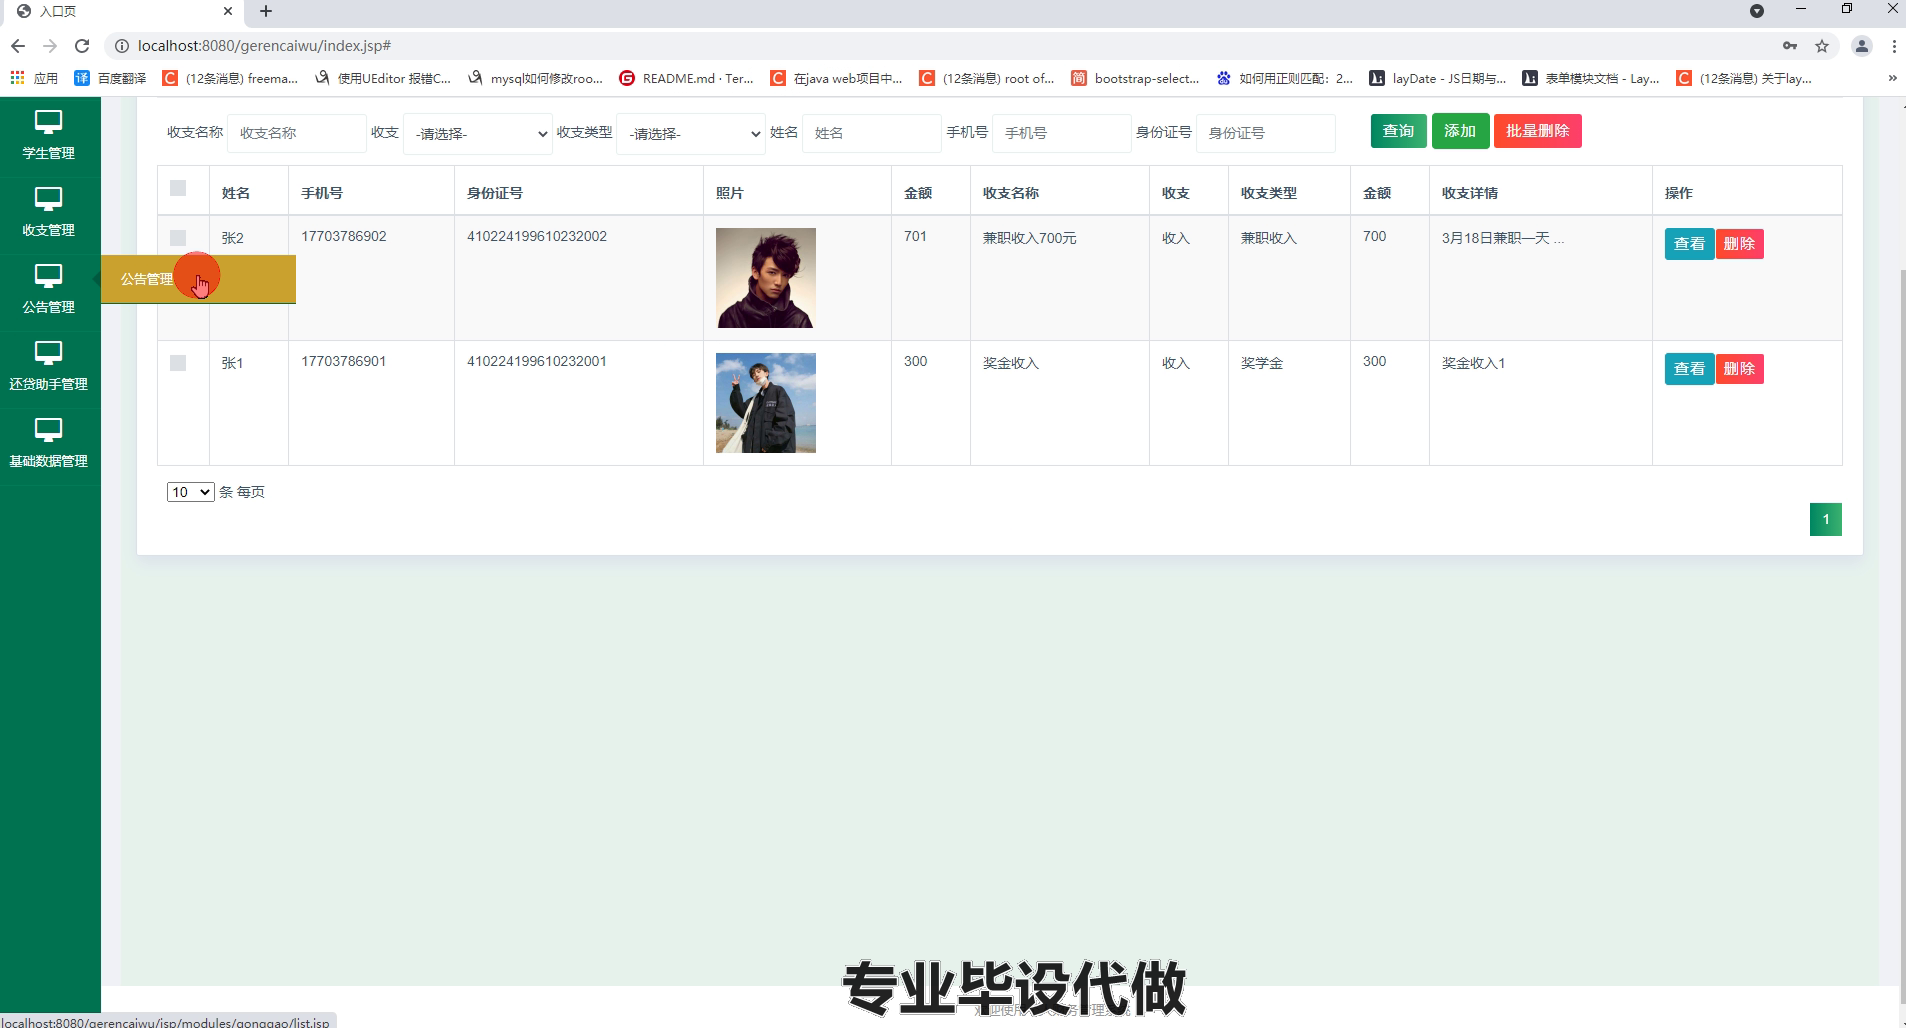Close the 入口页 tab

228,11
